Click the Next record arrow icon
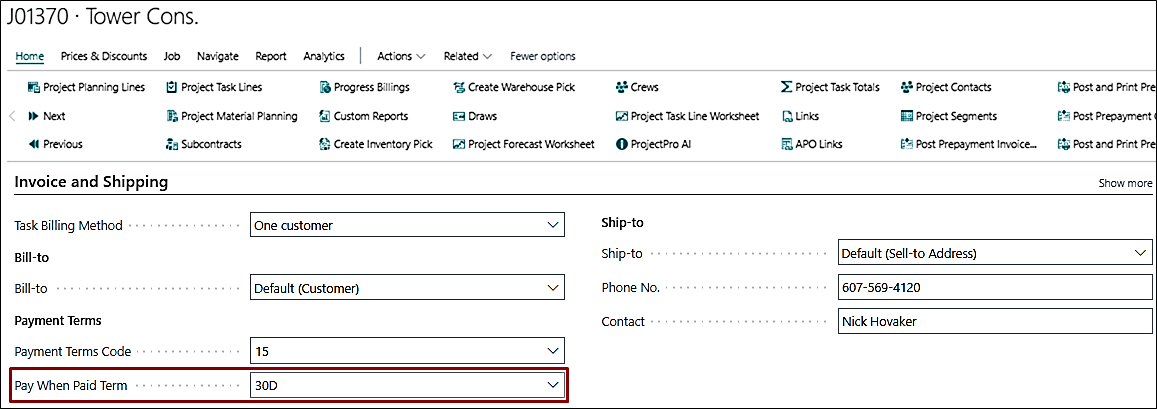 click(33, 116)
